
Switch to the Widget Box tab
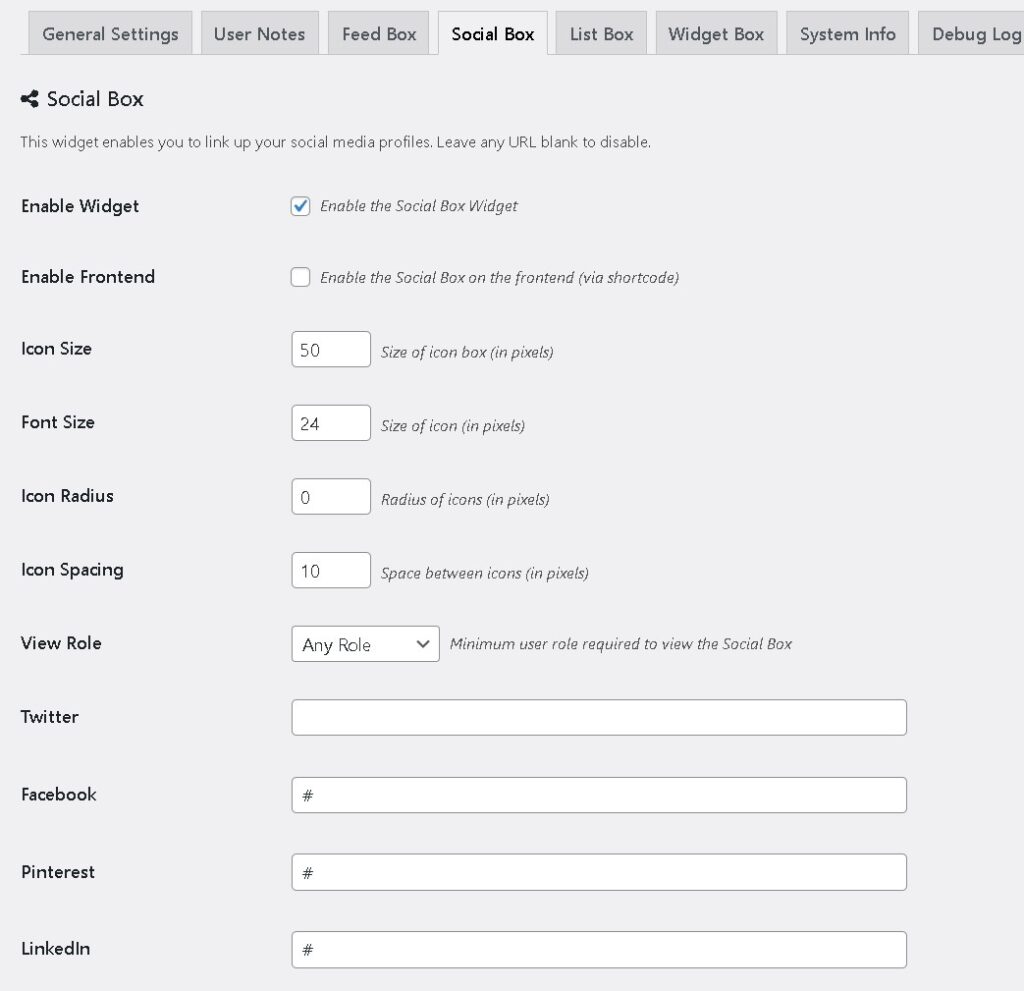coord(716,34)
